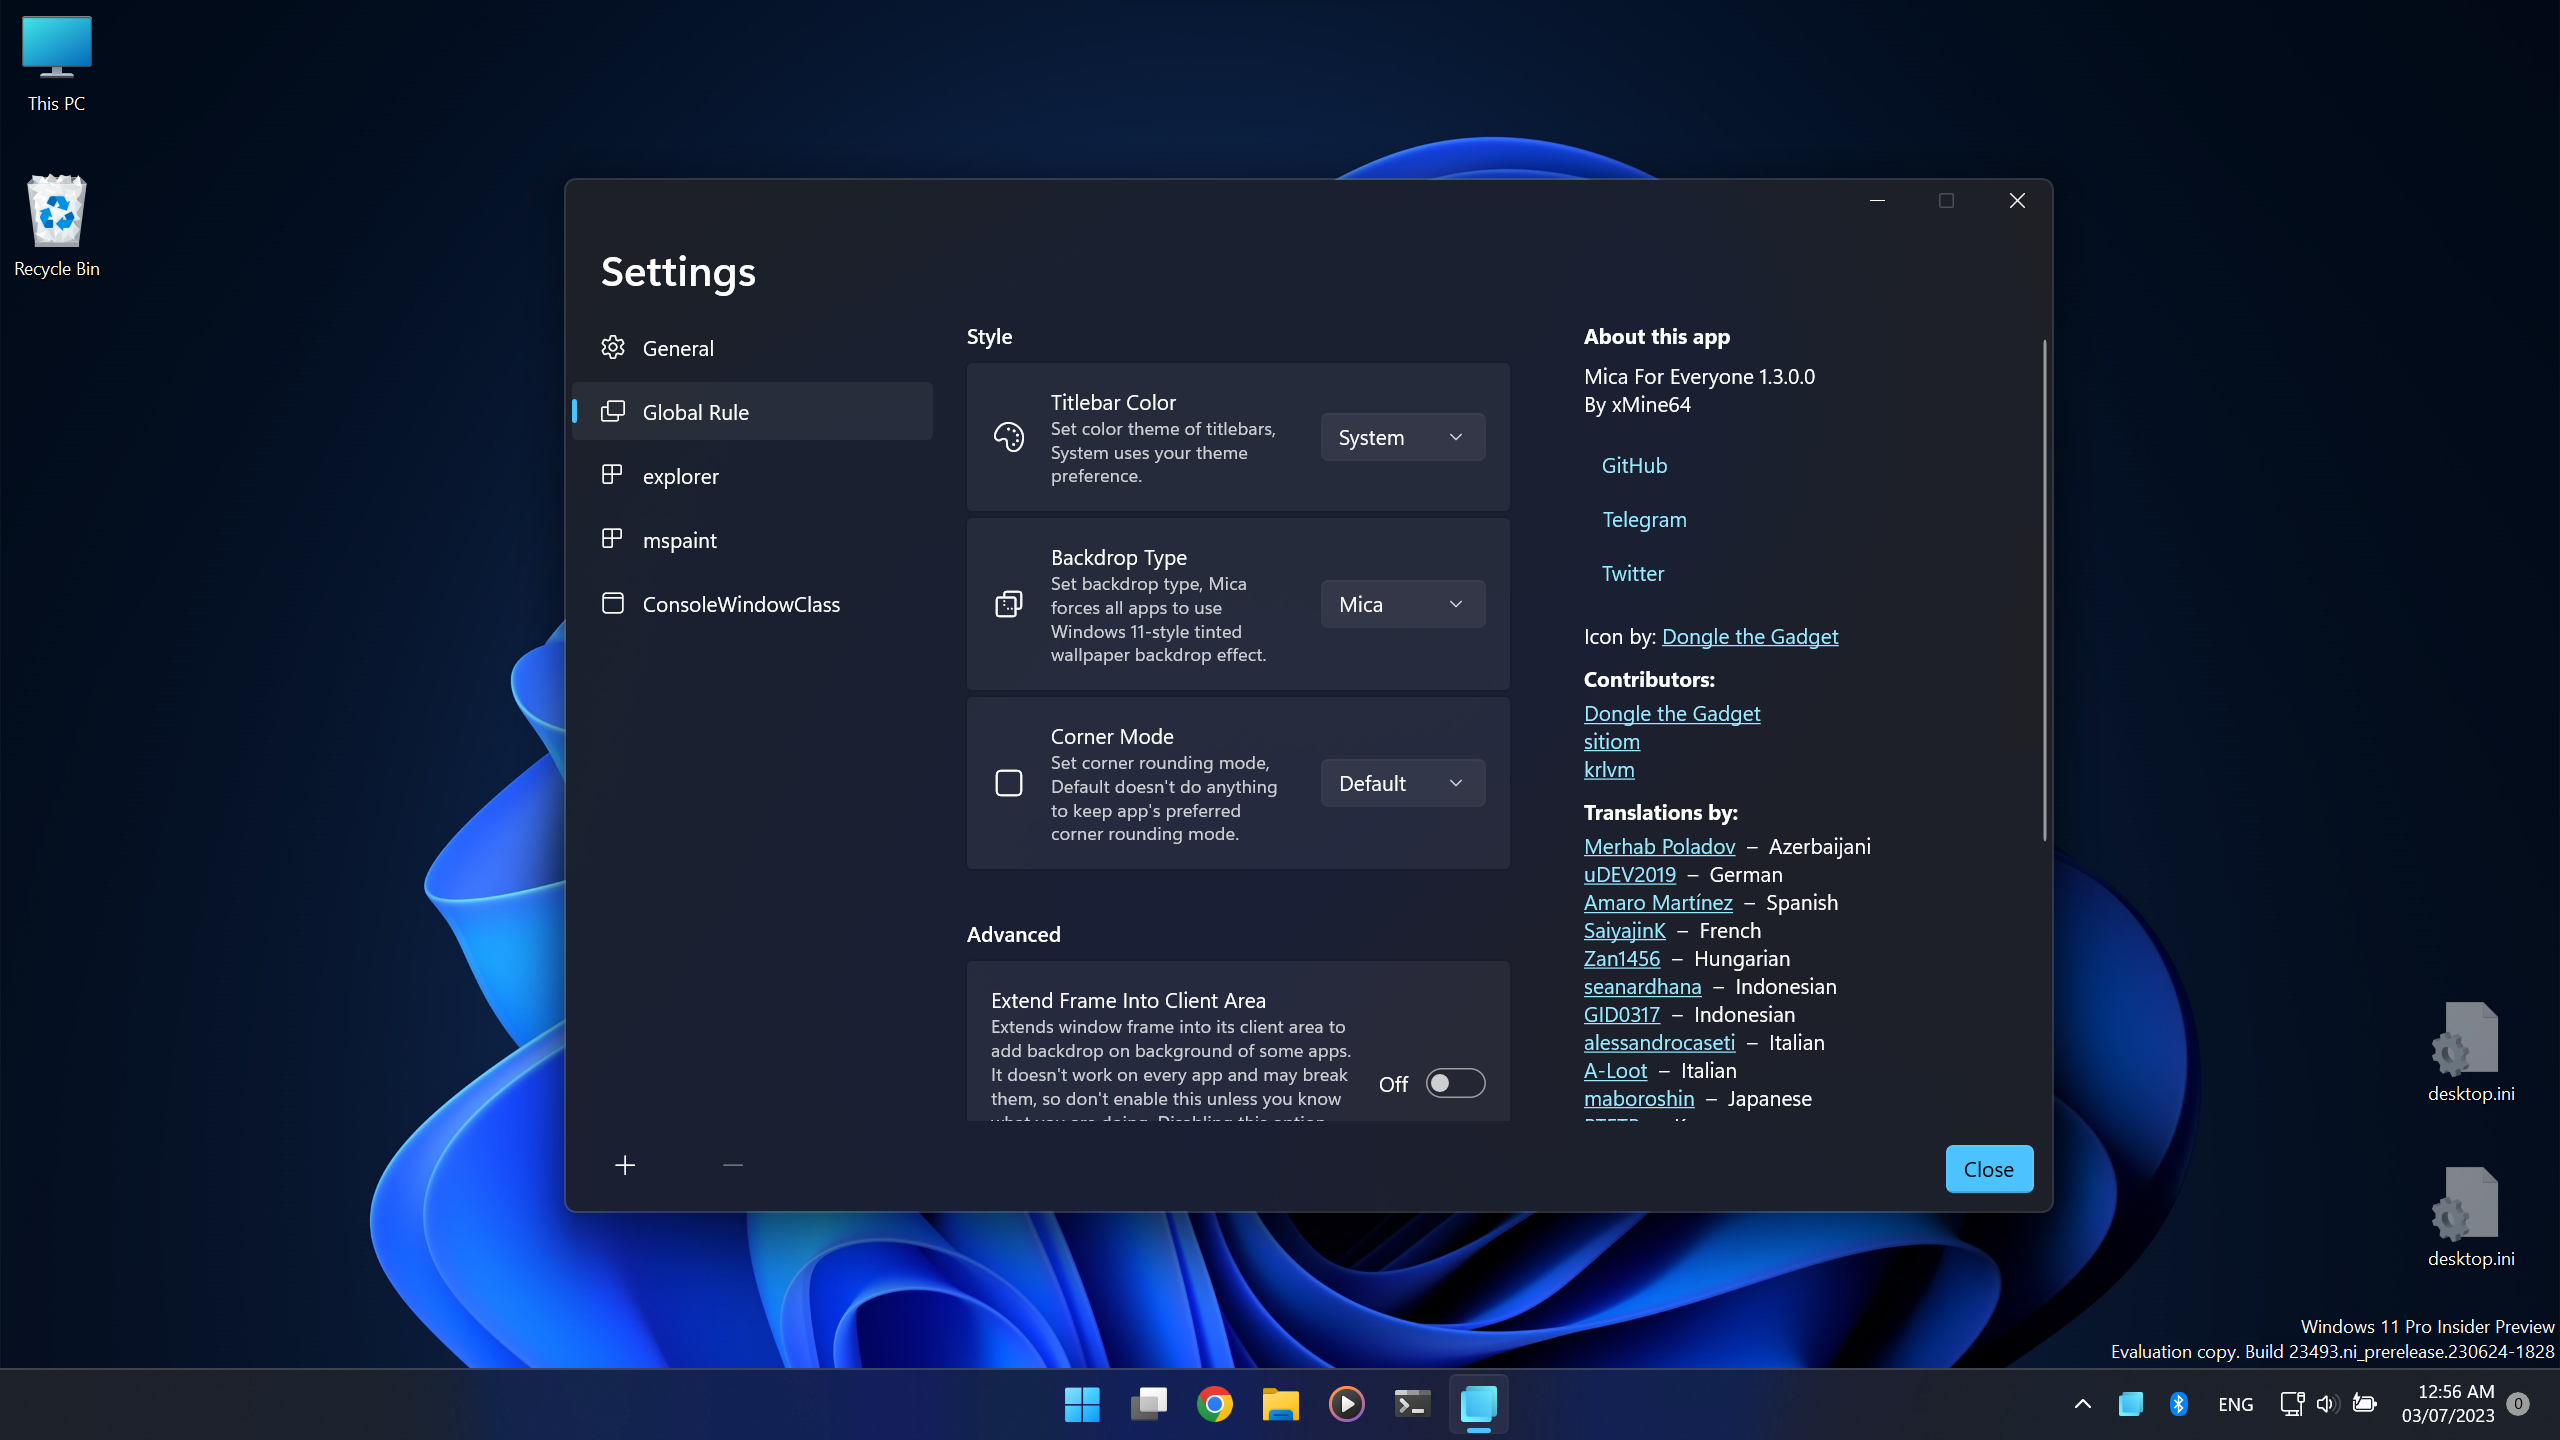Open File Explorer from the taskbar
This screenshot has height=1440, width=2560.
[1279, 1404]
